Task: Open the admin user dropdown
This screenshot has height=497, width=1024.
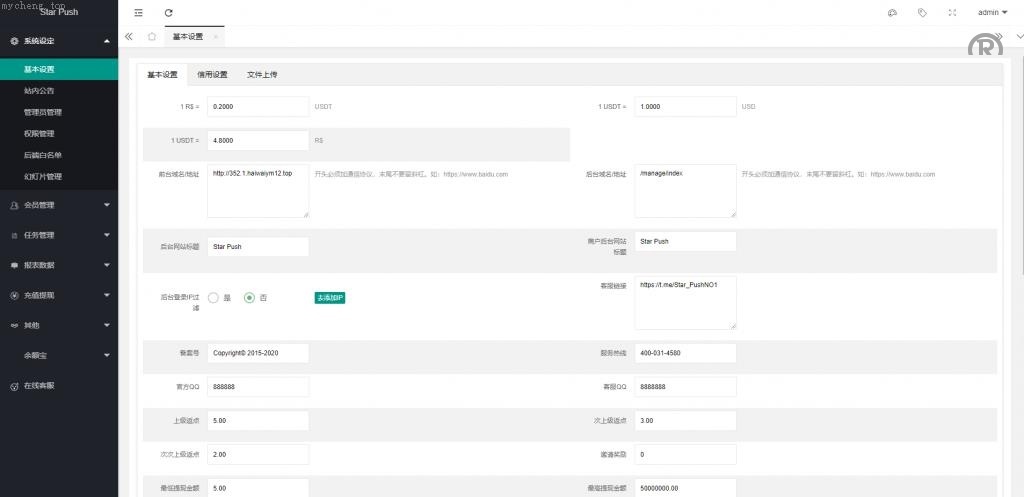Action: pyautogui.click(x=992, y=13)
